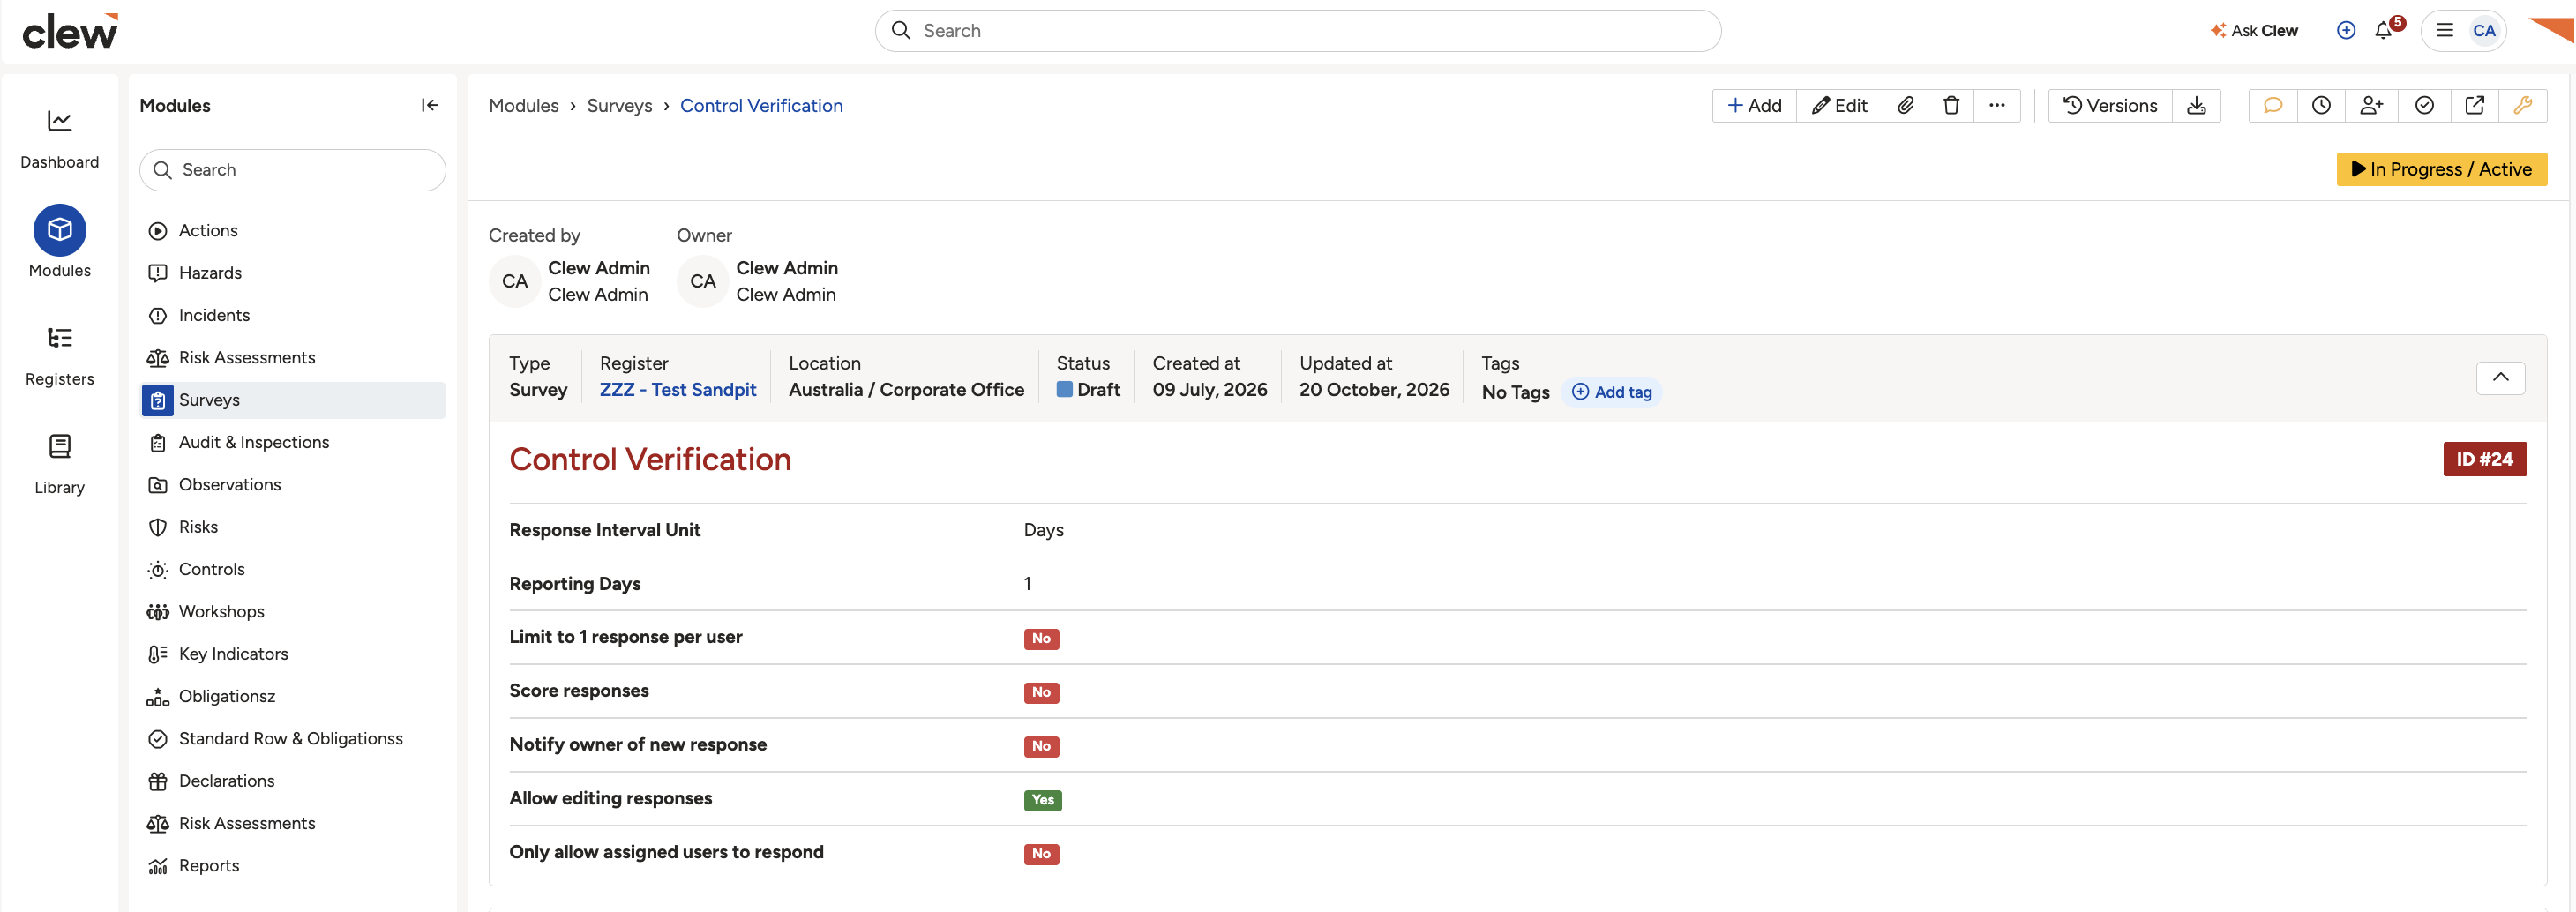Click the open in new window icon

pyautogui.click(x=2474, y=105)
